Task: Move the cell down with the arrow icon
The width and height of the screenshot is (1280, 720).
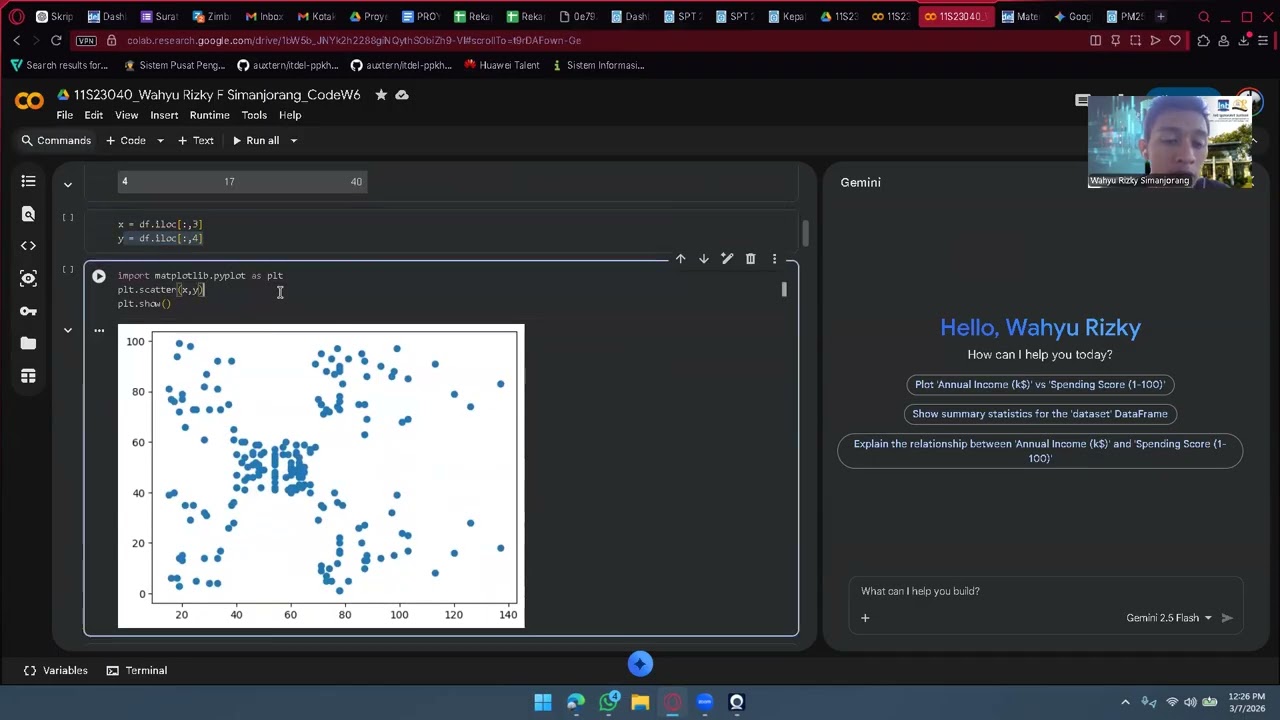Action: [703, 259]
